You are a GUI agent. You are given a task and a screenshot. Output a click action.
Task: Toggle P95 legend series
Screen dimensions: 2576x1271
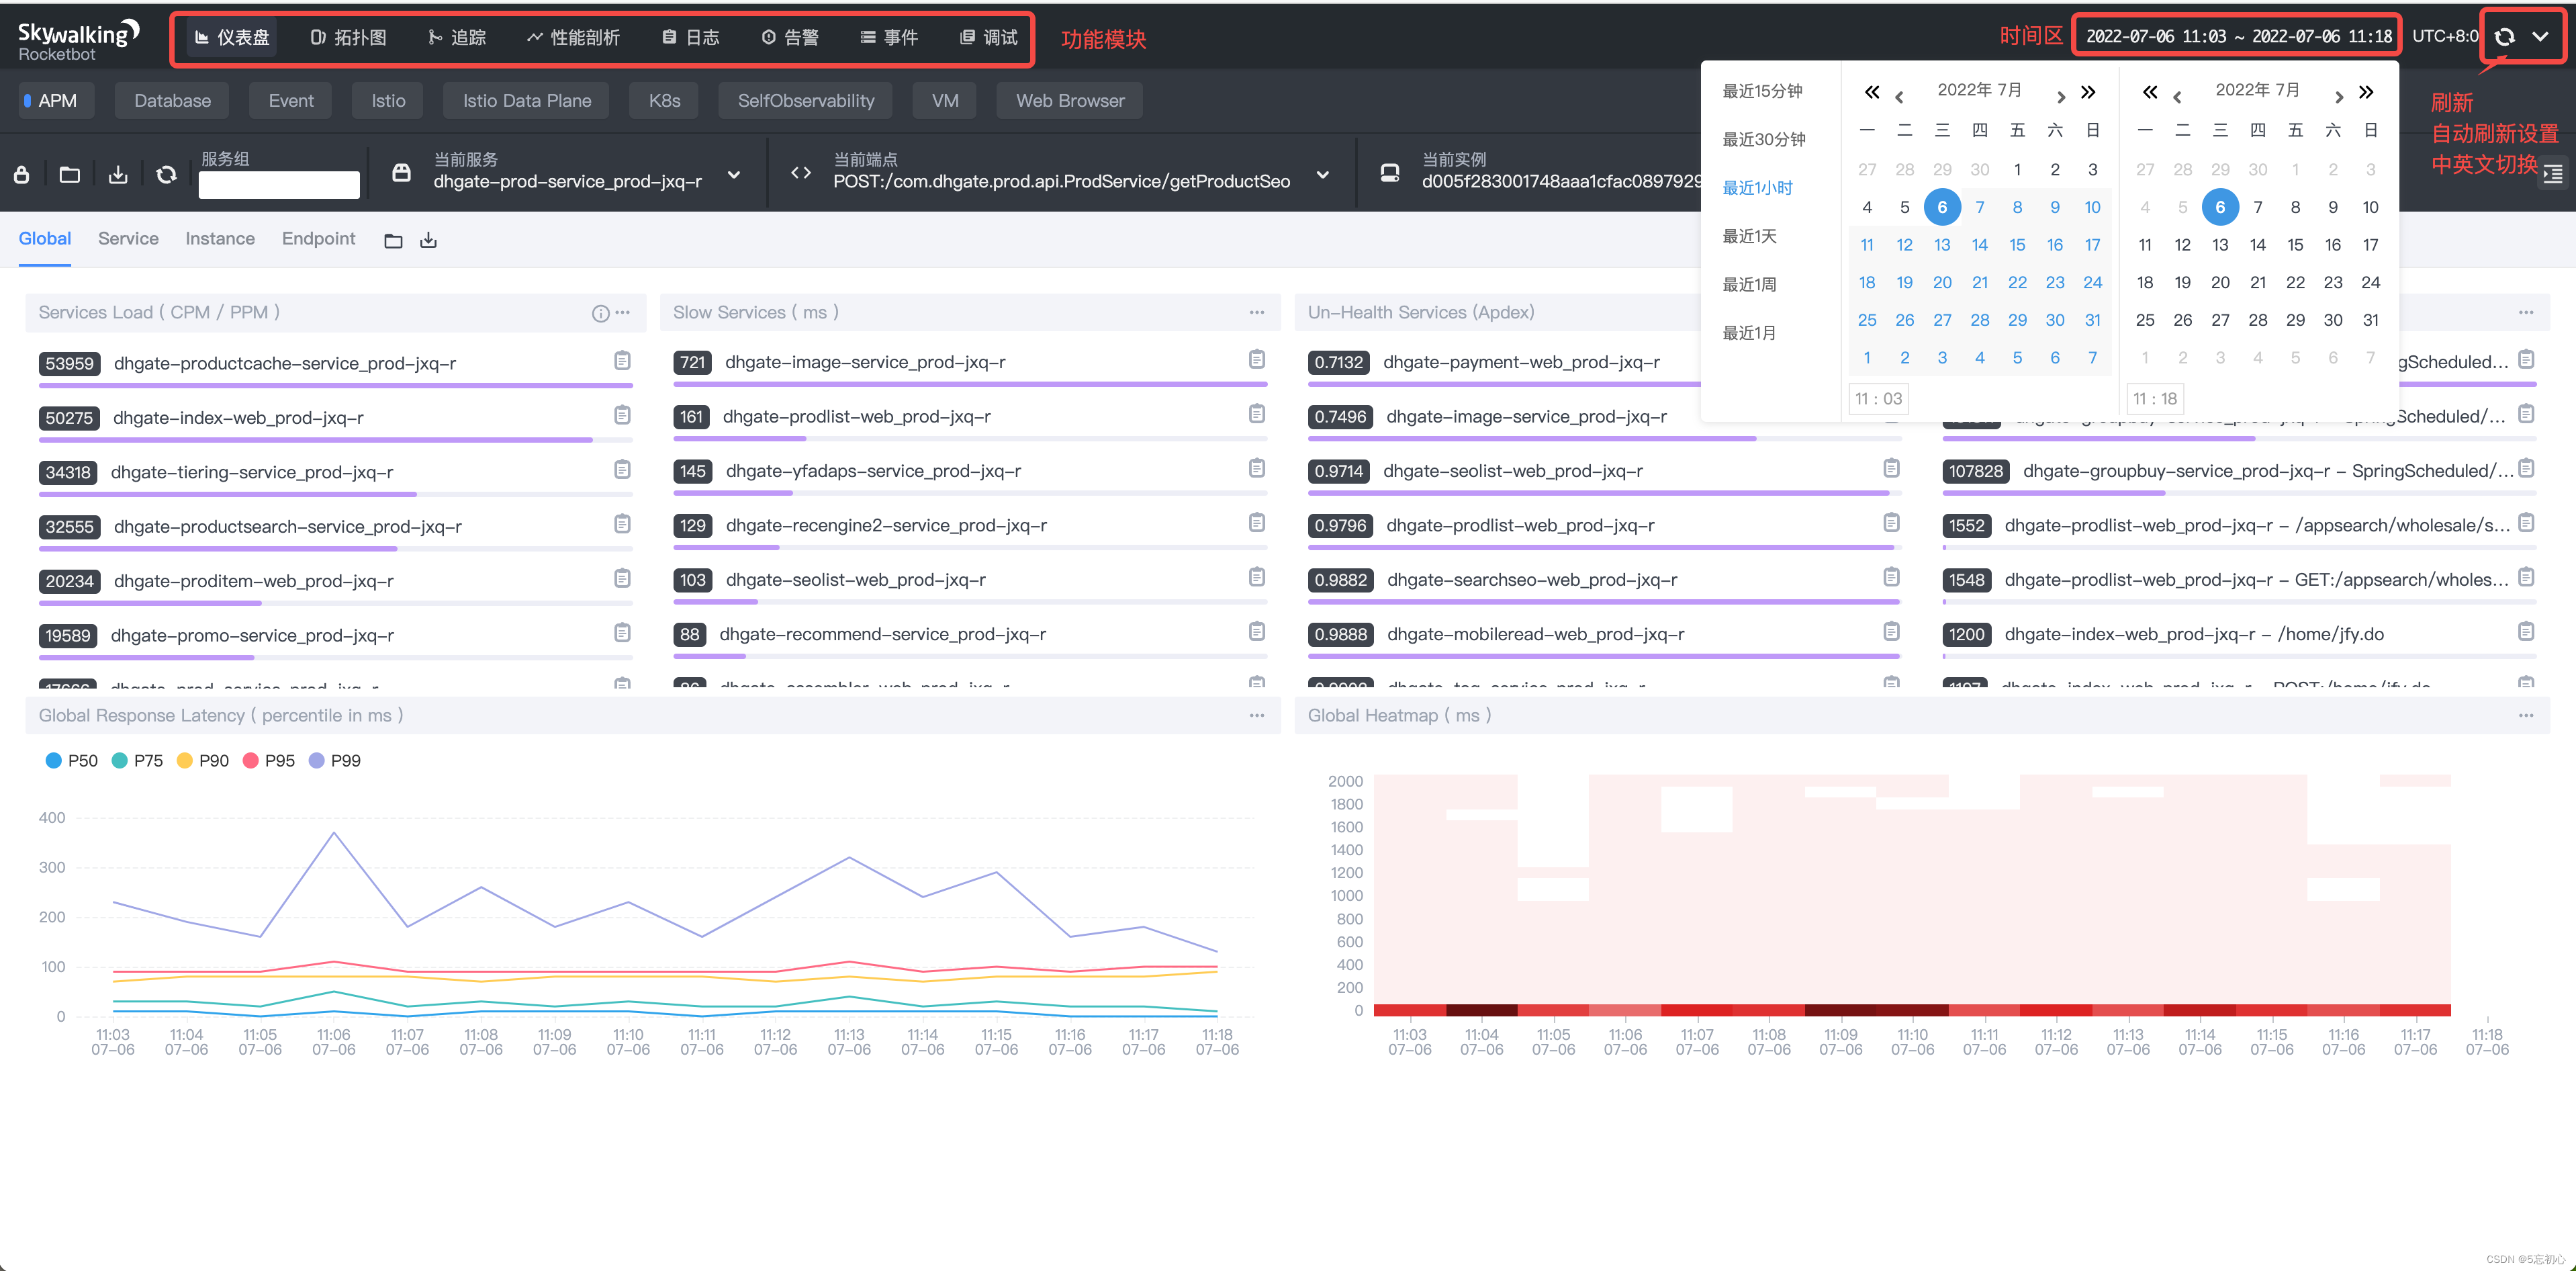point(269,761)
